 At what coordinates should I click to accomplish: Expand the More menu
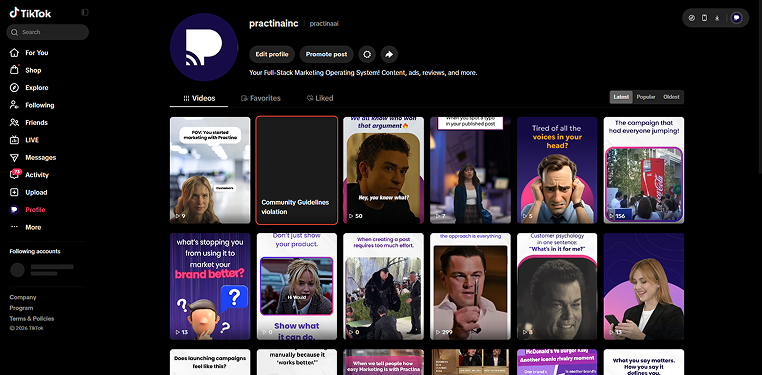click(x=25, y=227)
